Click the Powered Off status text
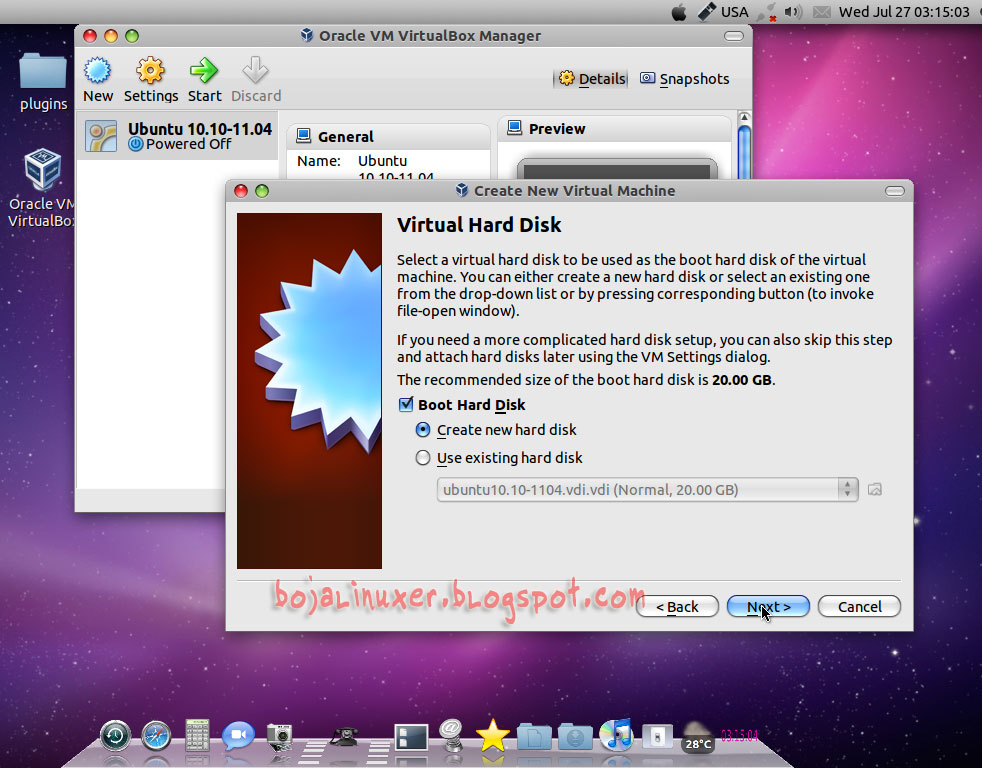Screen dimensions: 982x768 point(189,144)
